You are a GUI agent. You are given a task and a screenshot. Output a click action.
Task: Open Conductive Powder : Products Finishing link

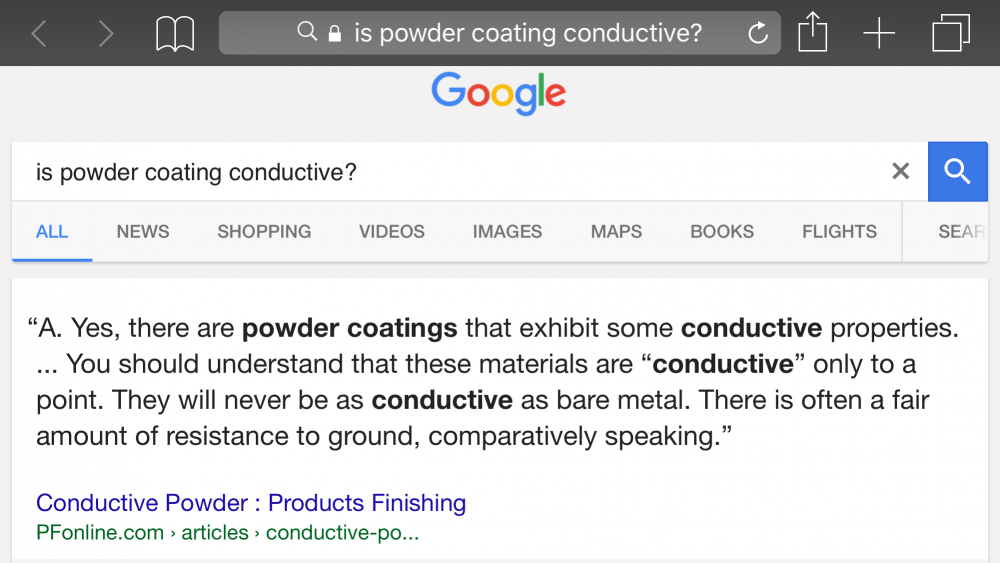pyautogui.click(x=251, y=503)
